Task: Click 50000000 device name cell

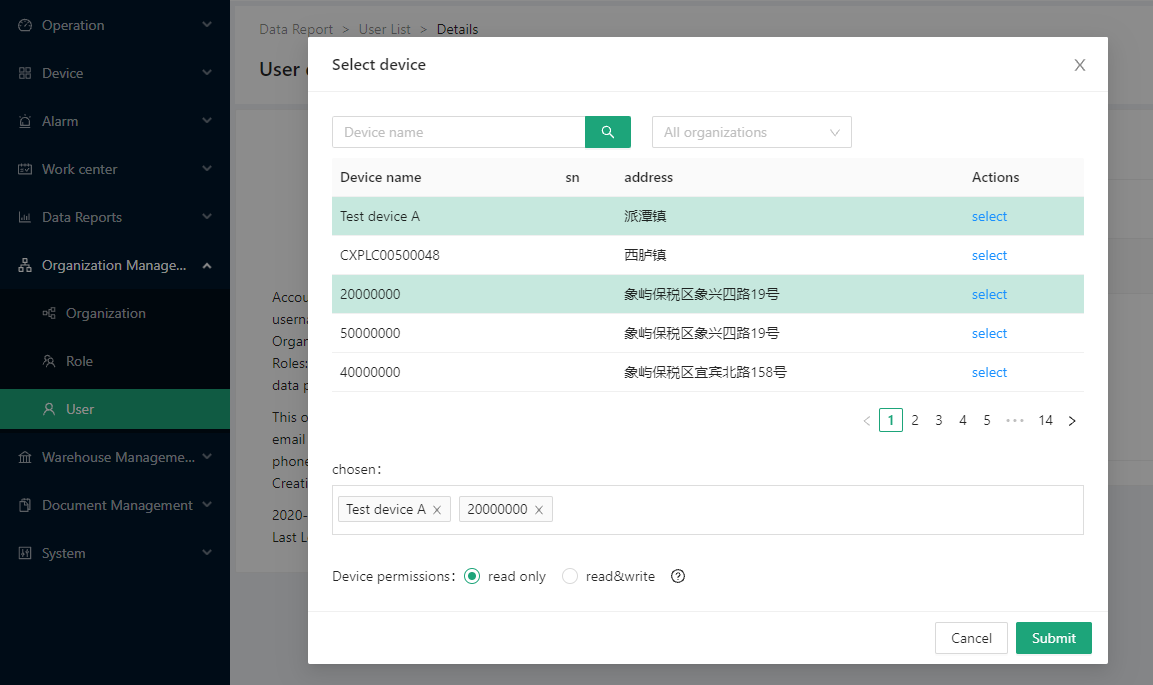Action: point(370,333)
